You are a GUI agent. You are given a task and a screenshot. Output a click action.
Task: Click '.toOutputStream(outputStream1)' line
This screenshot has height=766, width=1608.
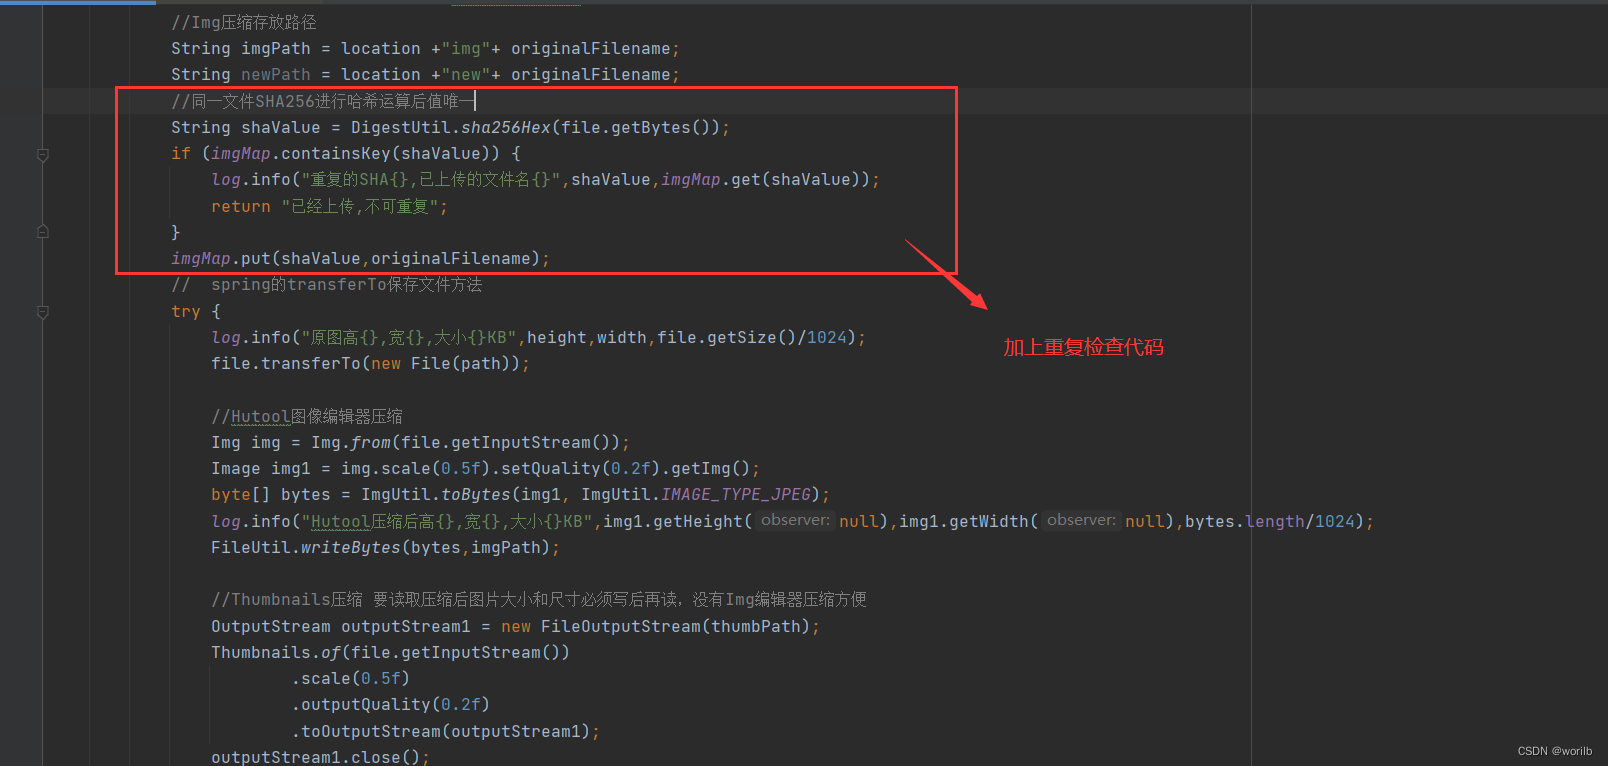[x=445, y=731]
